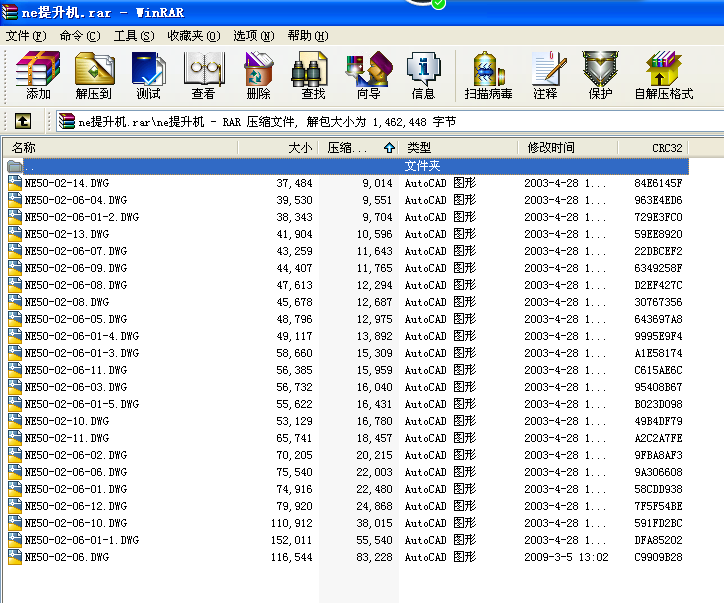This screenshot has width=724, height=603.
Task: Launch the Wizard (向导) icon
Action: tap(368, 76)
